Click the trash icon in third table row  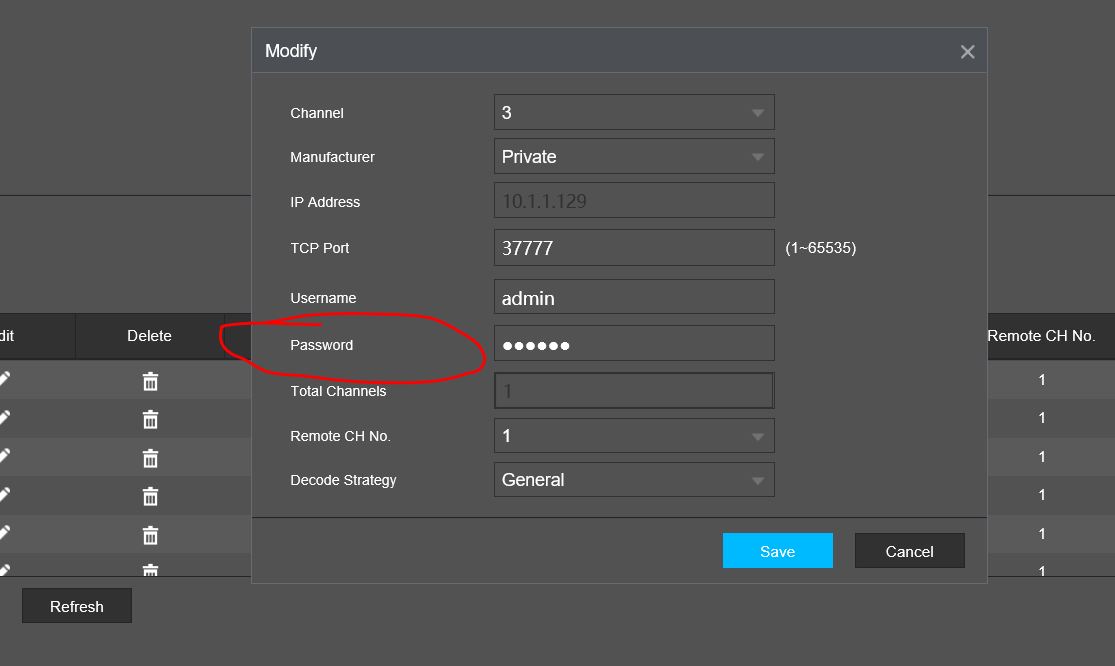click(x=150, y=458)
